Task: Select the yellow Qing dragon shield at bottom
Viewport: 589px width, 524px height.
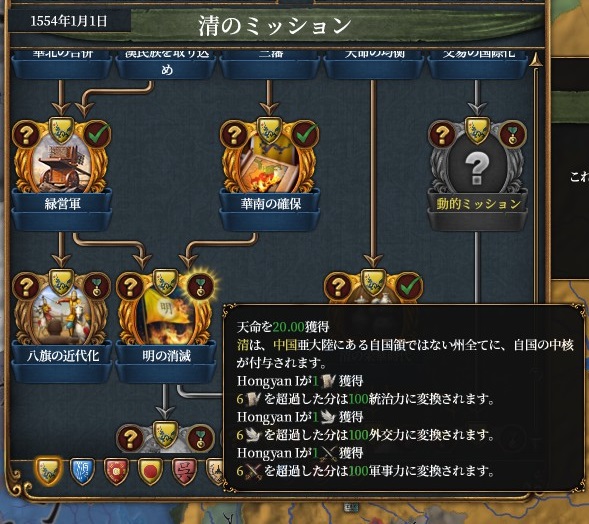Action: pos(48,471)
